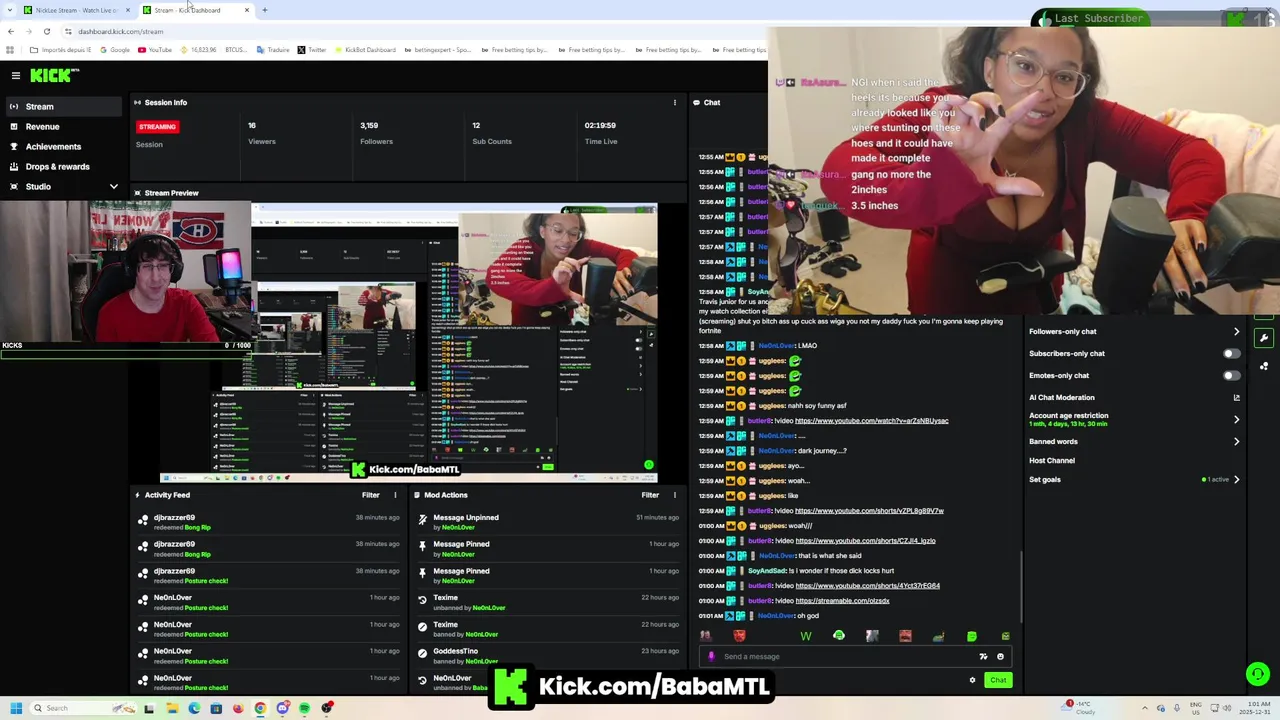
Task: Open the Windows Start menu
Action: pyautogui.click(x=15, y=708)
